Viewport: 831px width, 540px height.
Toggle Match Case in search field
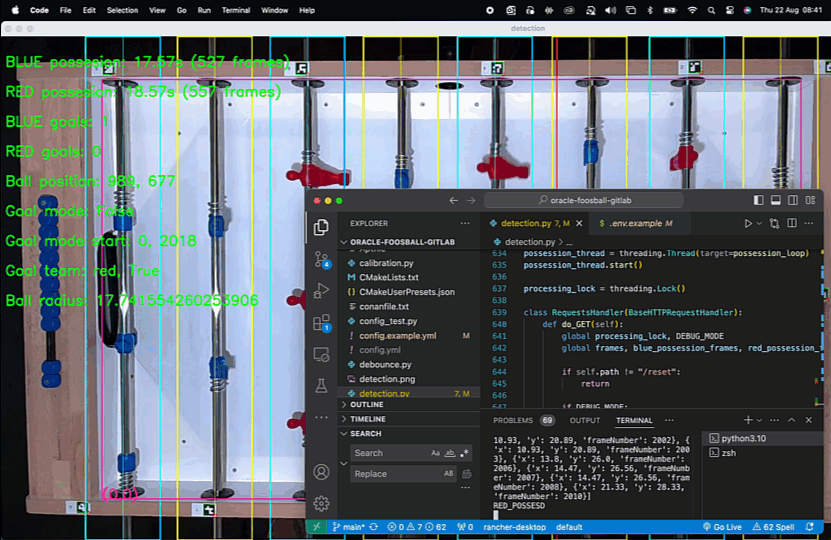coord(435,453)
